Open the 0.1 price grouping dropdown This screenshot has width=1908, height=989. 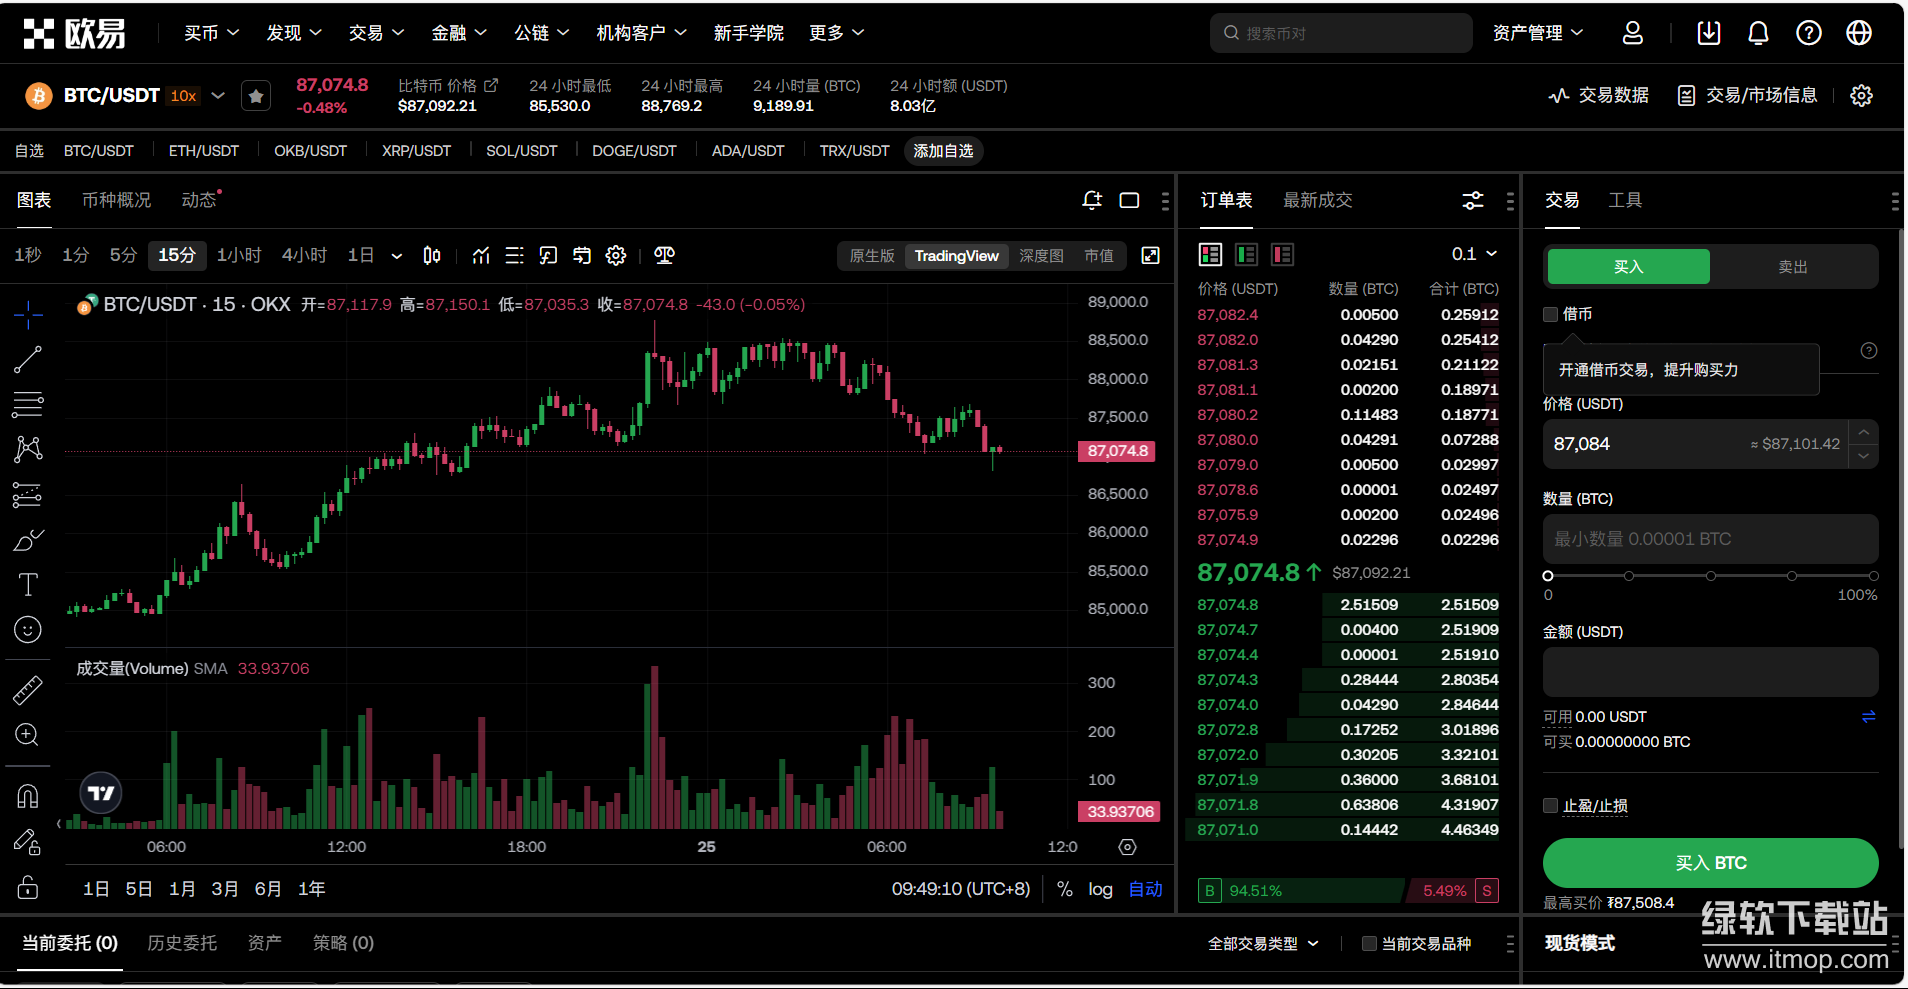(x=1474, y=254)
